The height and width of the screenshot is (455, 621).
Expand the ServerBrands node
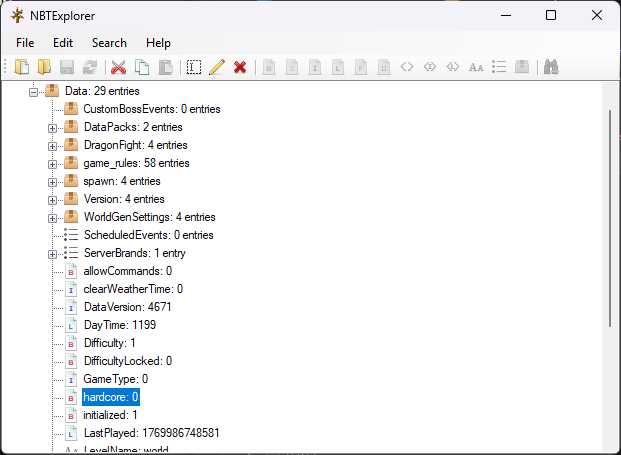click(x=53, y=253)
